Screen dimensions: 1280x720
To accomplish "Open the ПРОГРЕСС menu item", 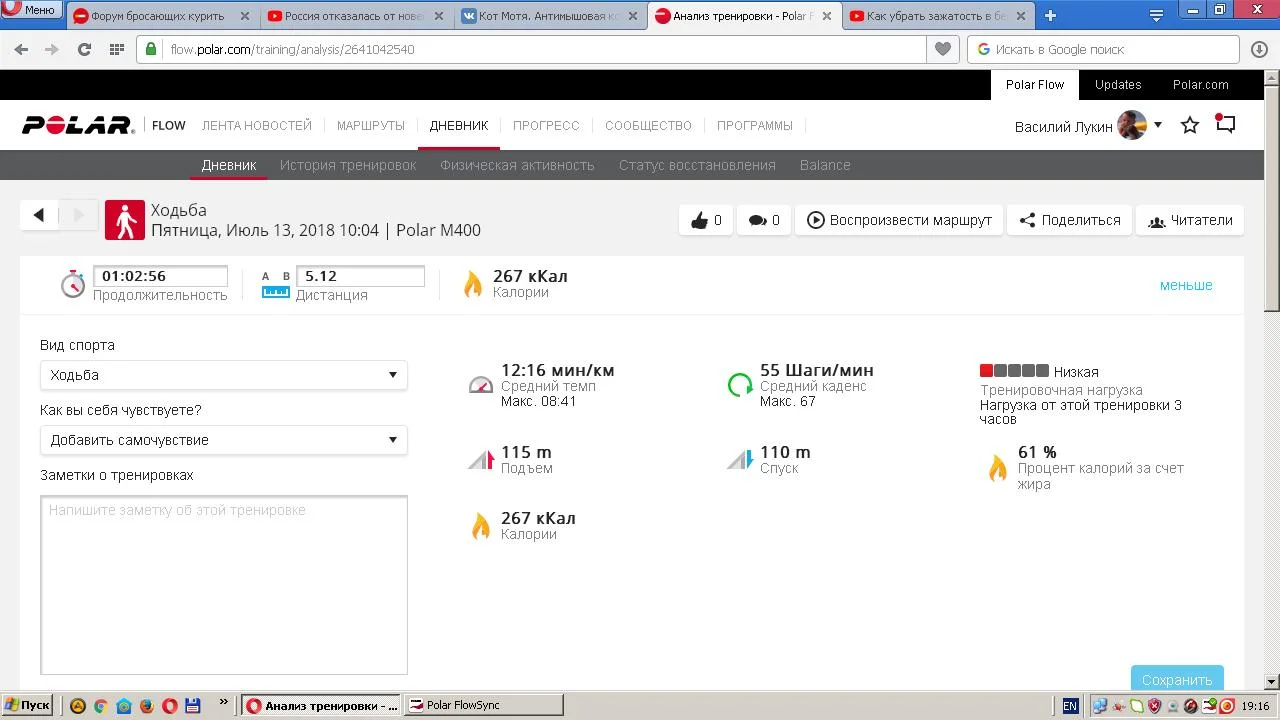I will [x=546, y=125].
